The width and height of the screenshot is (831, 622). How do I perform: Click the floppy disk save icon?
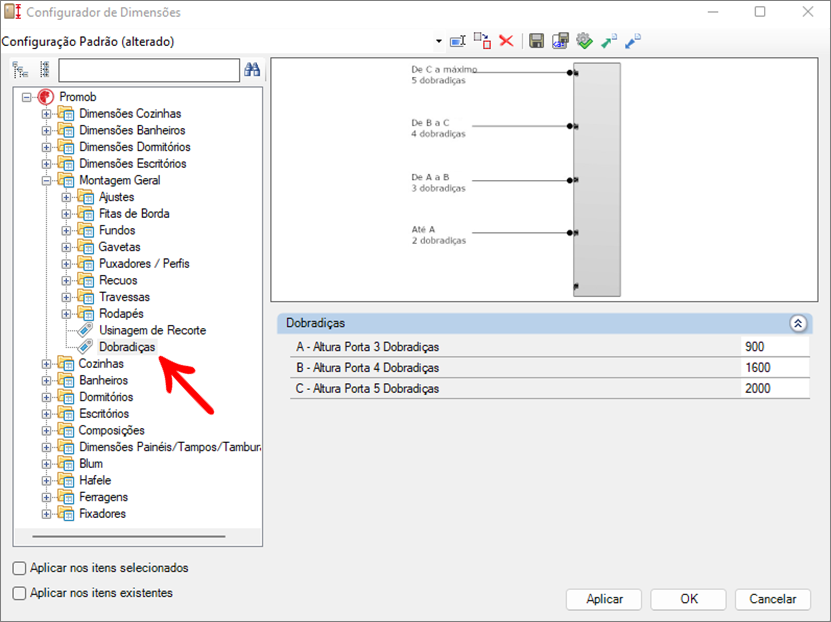(x=536, y=41)
